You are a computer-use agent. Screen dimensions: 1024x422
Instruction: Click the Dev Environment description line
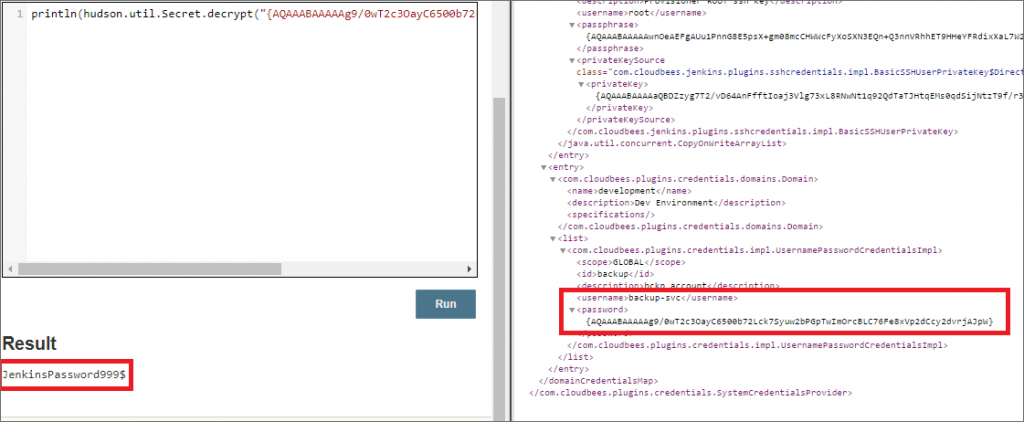[676, 203]
